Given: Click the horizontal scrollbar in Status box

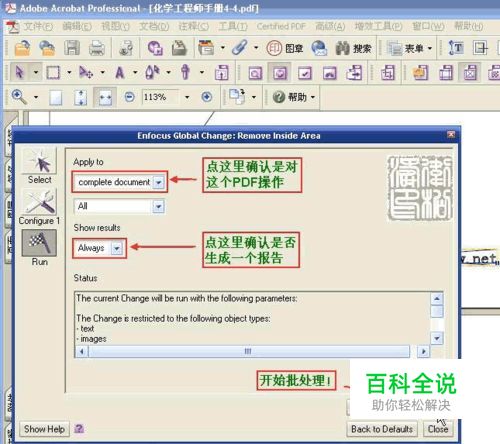Looking at the screenshot, I should point(248,351).
